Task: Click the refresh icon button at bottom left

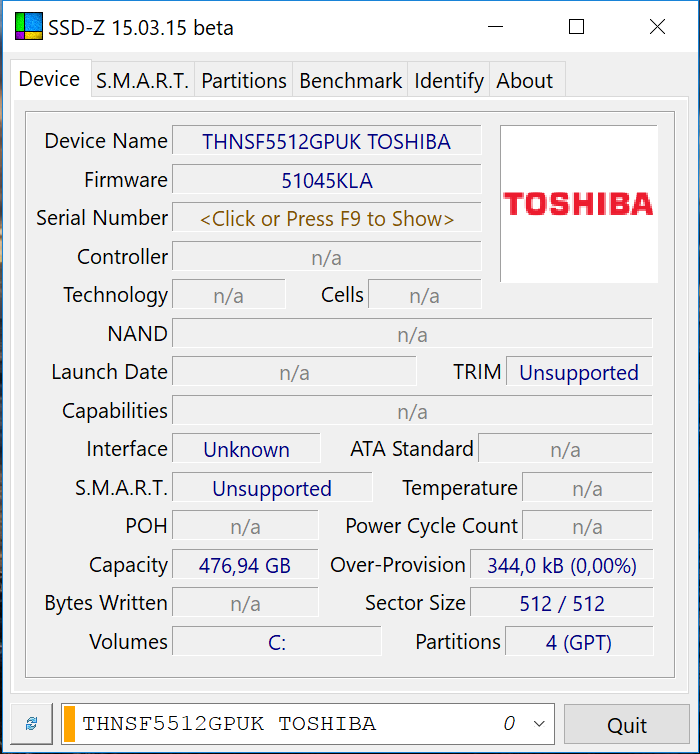Action: (32, 724)
